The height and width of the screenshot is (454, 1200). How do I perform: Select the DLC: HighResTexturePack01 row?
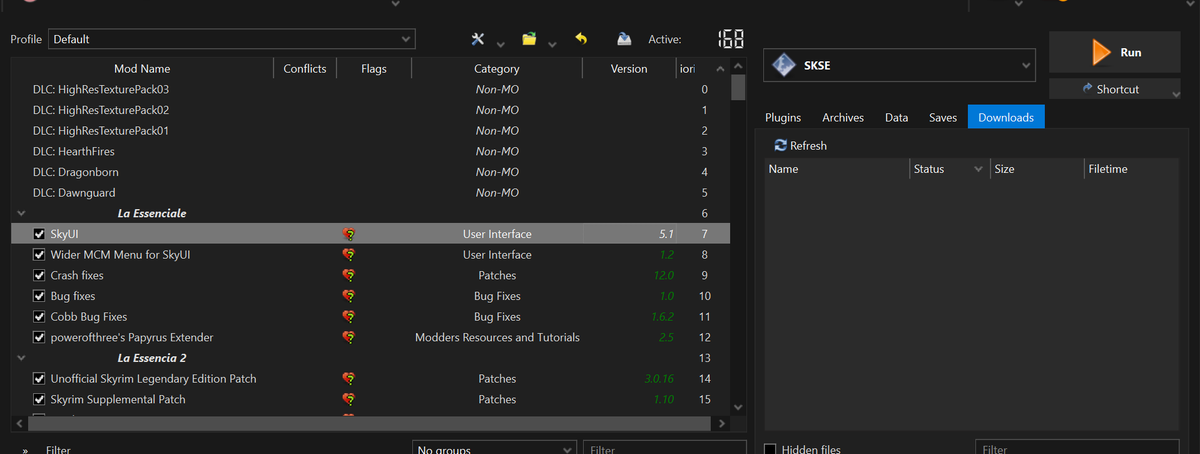pyautogui.click(x=371, y=131)
